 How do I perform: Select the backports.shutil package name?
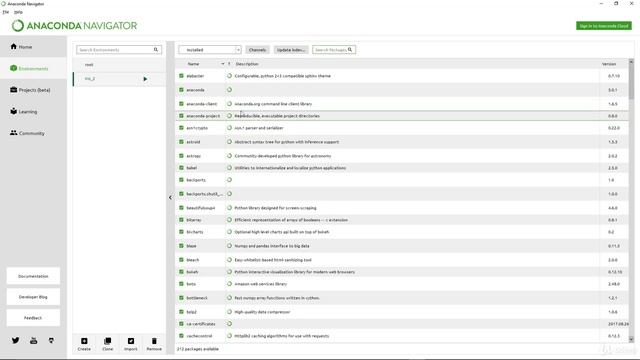(204, 194)
